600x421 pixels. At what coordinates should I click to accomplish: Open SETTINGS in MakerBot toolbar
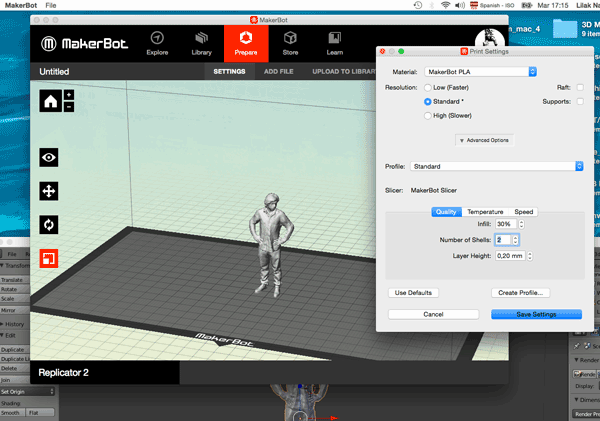[x=229, y=72]
